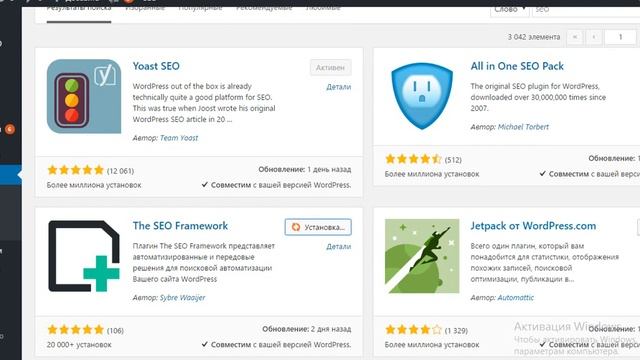The image size is (640, 360).
Task: Click The SEO Framework description paragraph
Action: 204,262
